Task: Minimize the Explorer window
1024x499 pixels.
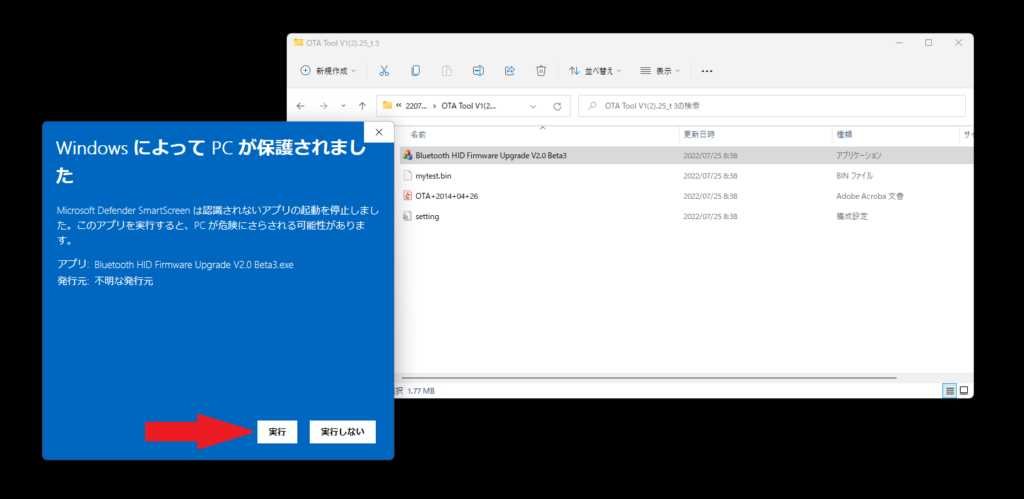Action: (x=898, y=42)
